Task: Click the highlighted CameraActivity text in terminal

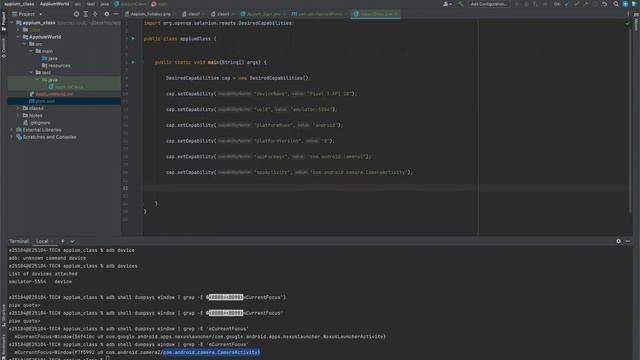Action: (211, 352)
